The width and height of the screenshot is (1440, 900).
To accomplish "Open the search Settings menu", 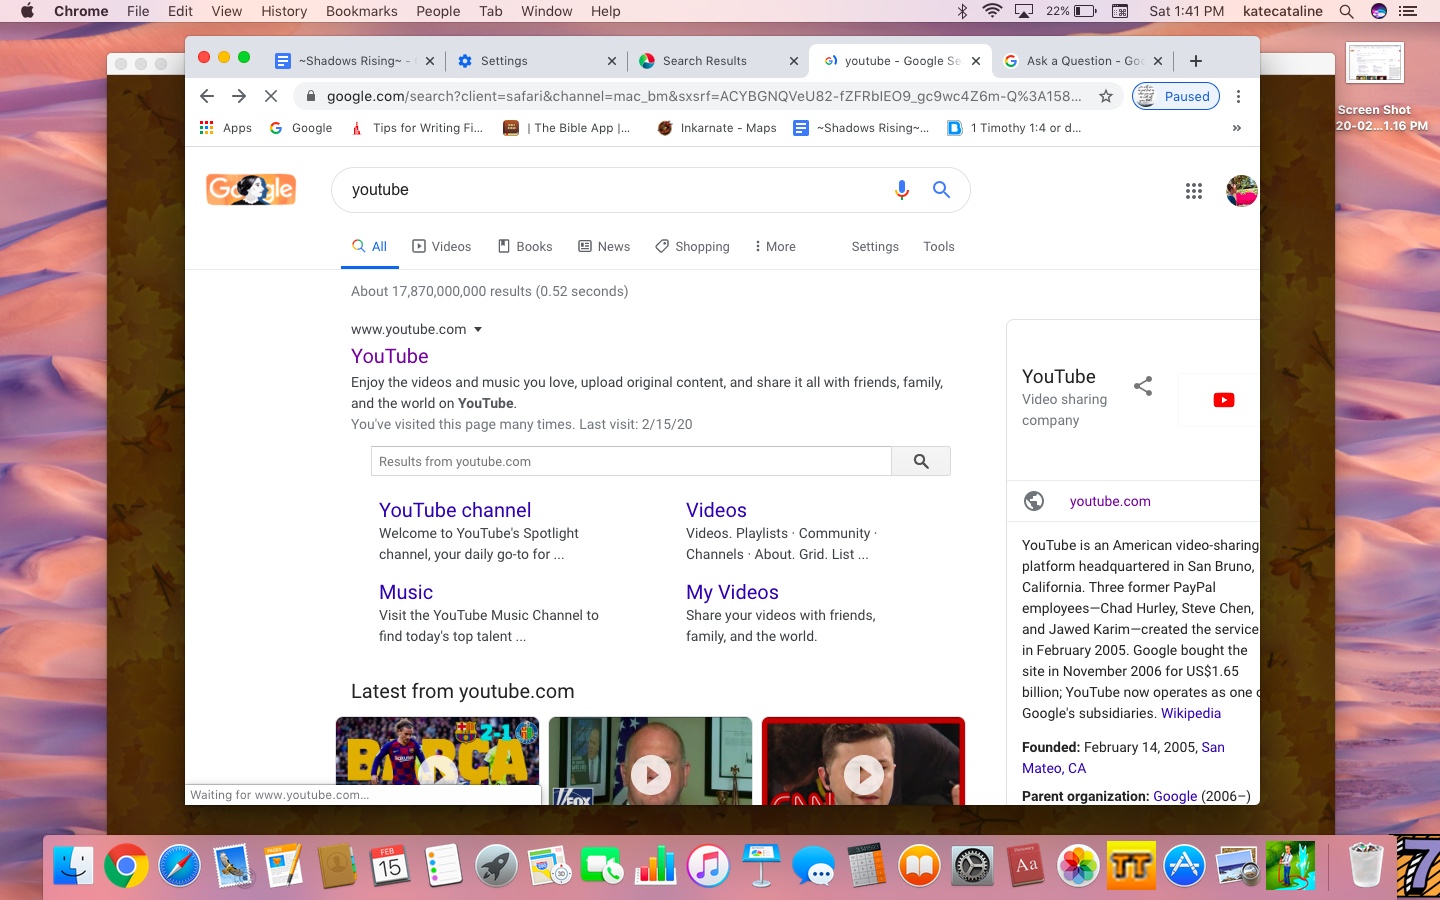I will 875,246.
